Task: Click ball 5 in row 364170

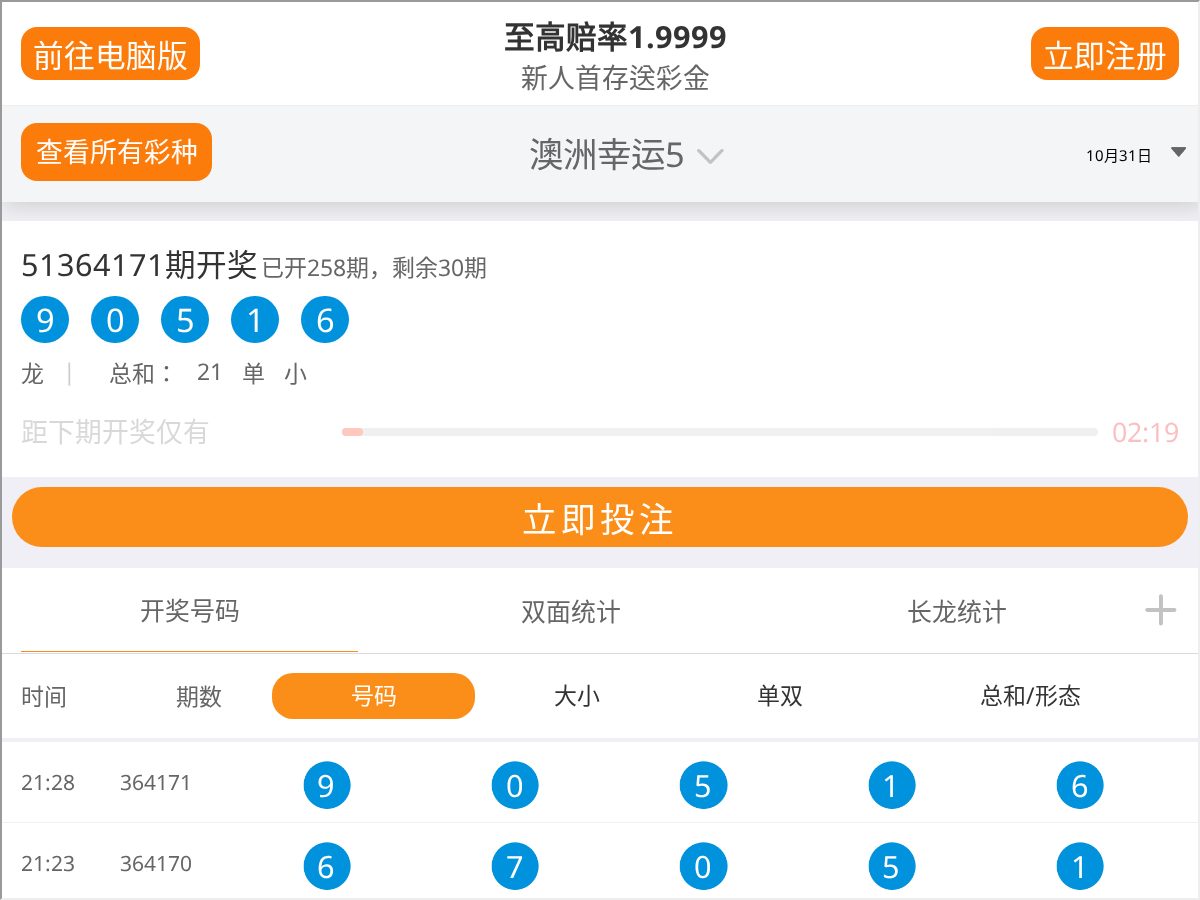Action: pyautogui.click(x=891, y=866)
